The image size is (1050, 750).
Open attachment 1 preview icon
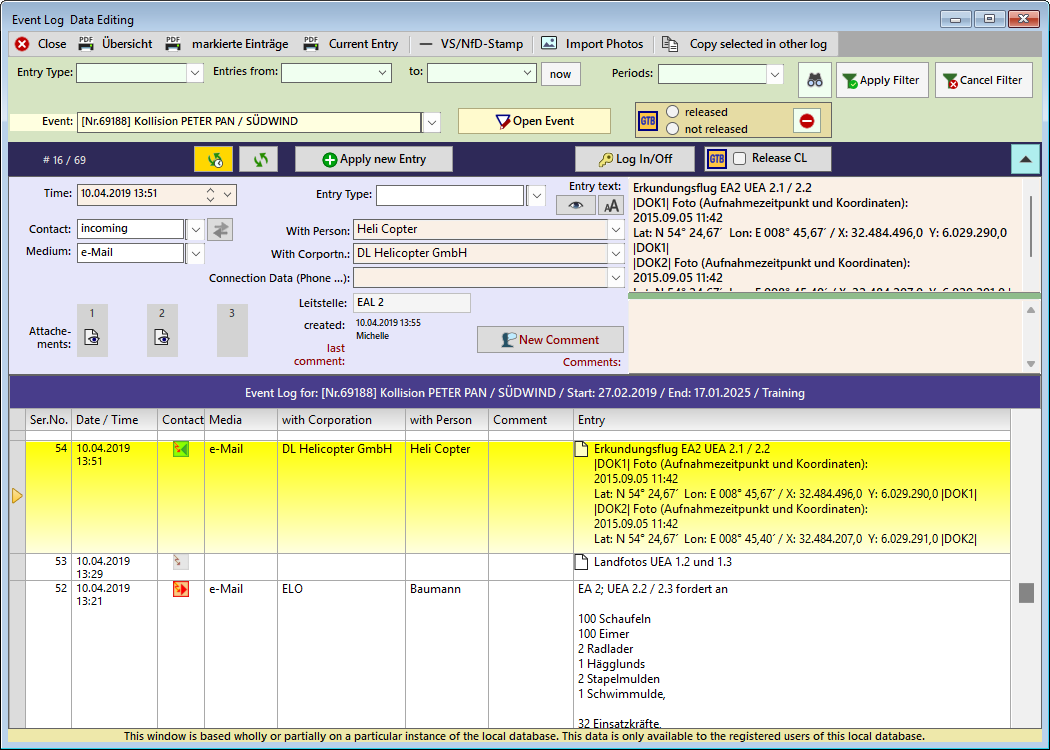[x=92, y=338]
